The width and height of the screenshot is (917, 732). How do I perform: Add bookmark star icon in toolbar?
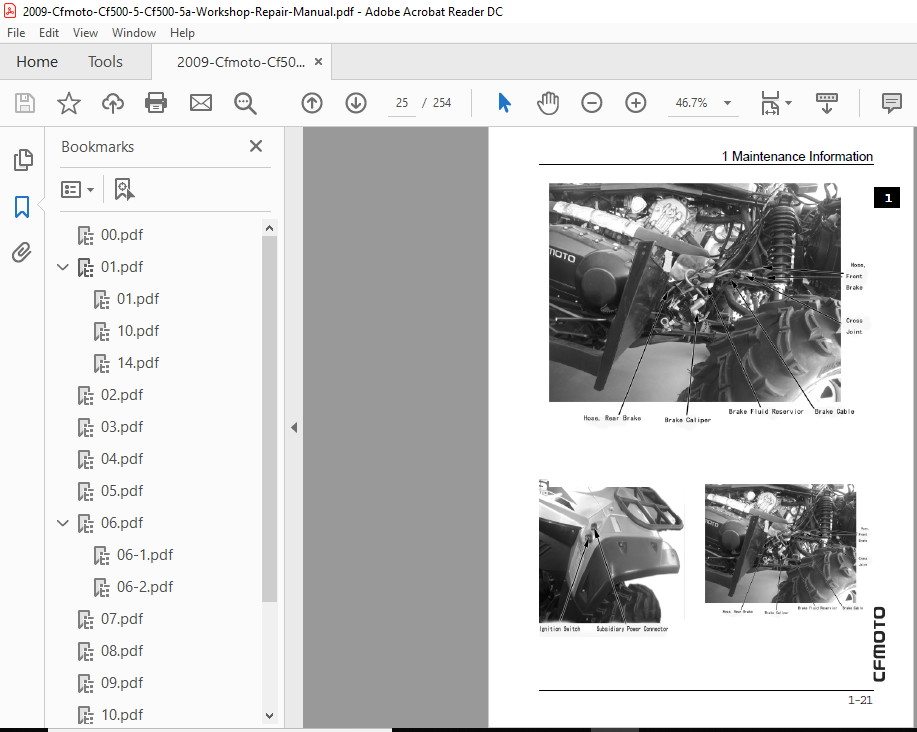pyautogui.click(x=68, y=103)
